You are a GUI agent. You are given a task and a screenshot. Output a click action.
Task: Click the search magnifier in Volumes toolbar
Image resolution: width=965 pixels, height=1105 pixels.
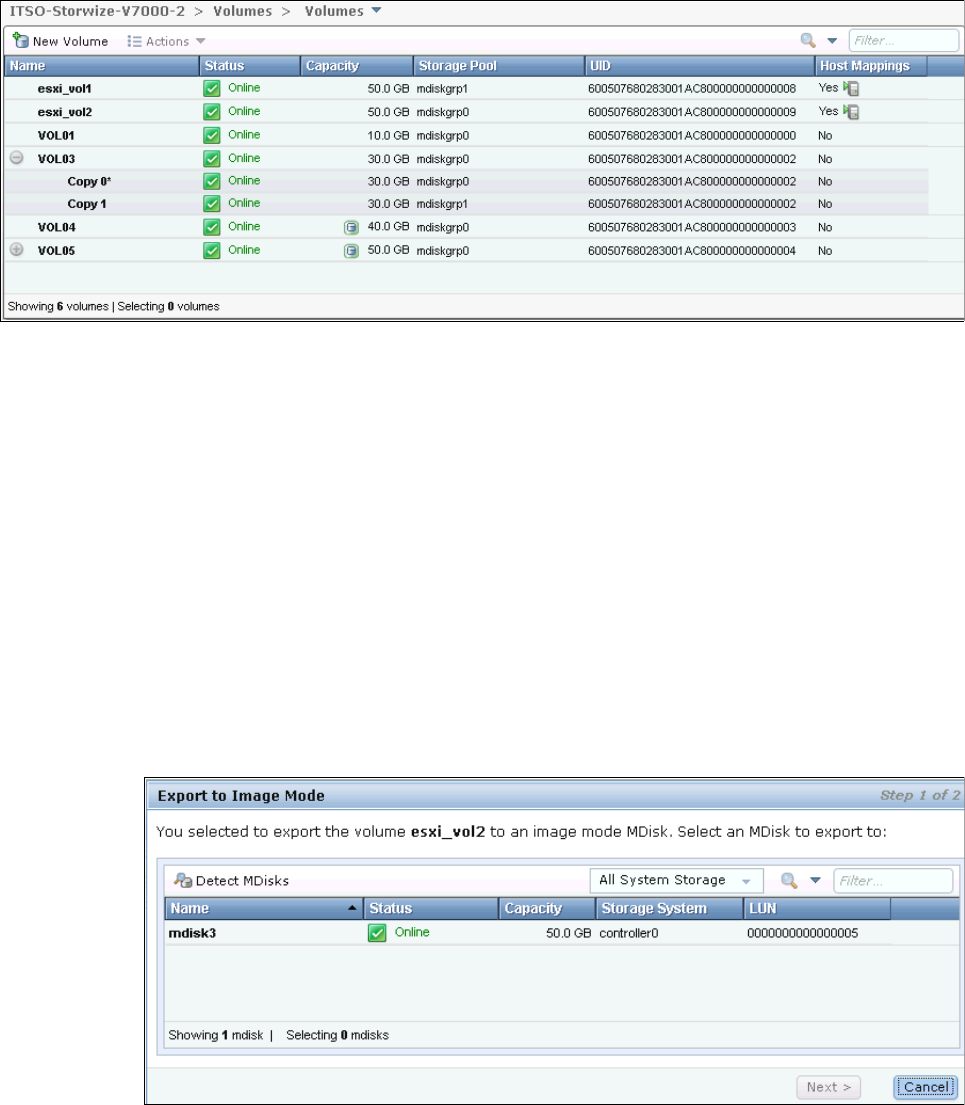coord(807,41)
